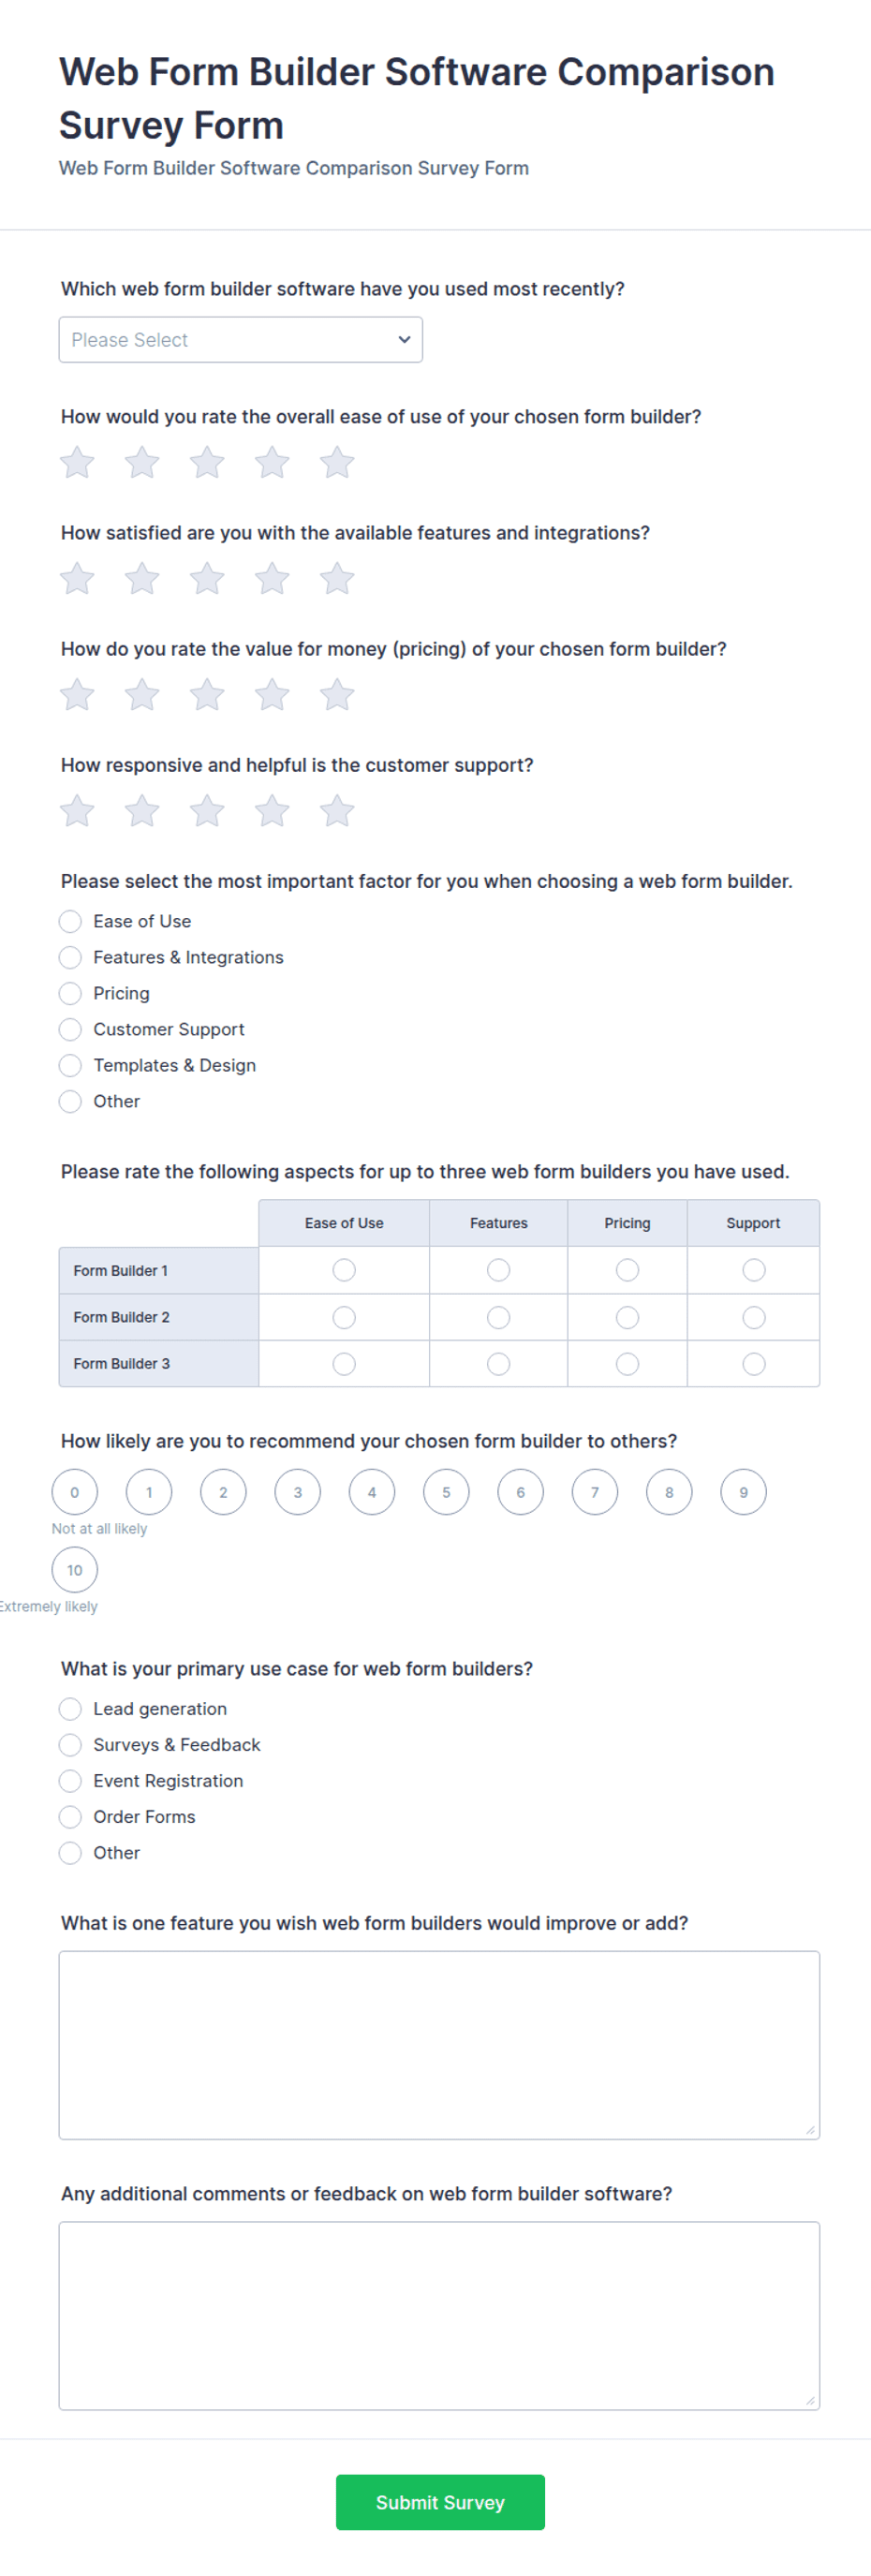Set value for money to one star
871x2576 pixels.
[x=77, y=694]
